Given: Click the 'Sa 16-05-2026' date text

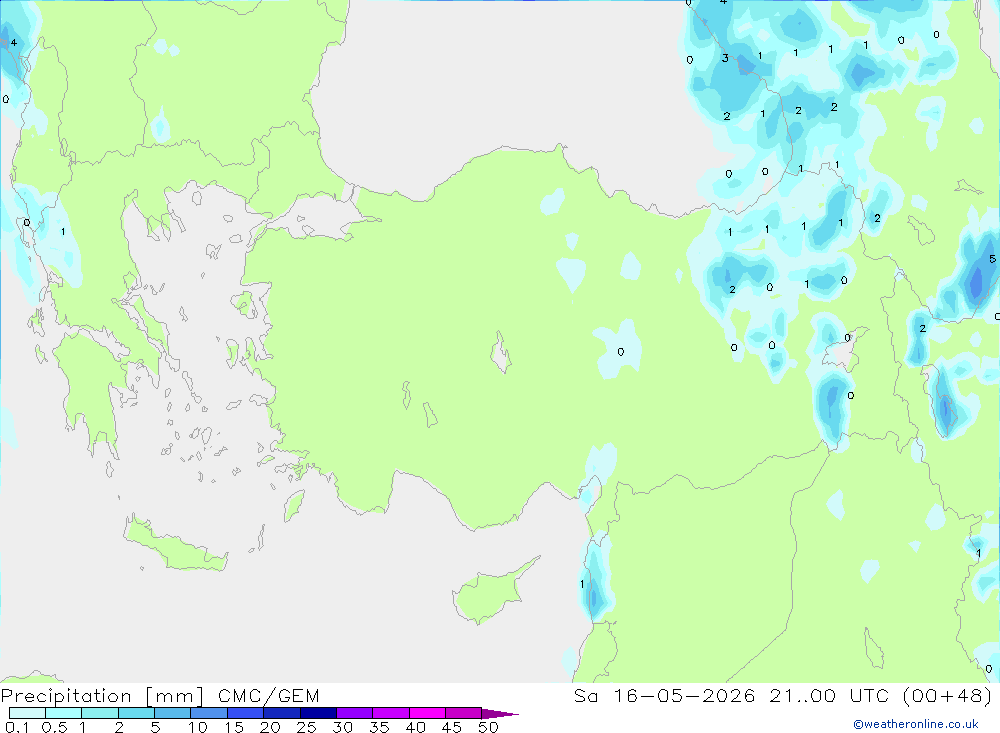Looking at the screenshot, I should (x=665, y=696).
